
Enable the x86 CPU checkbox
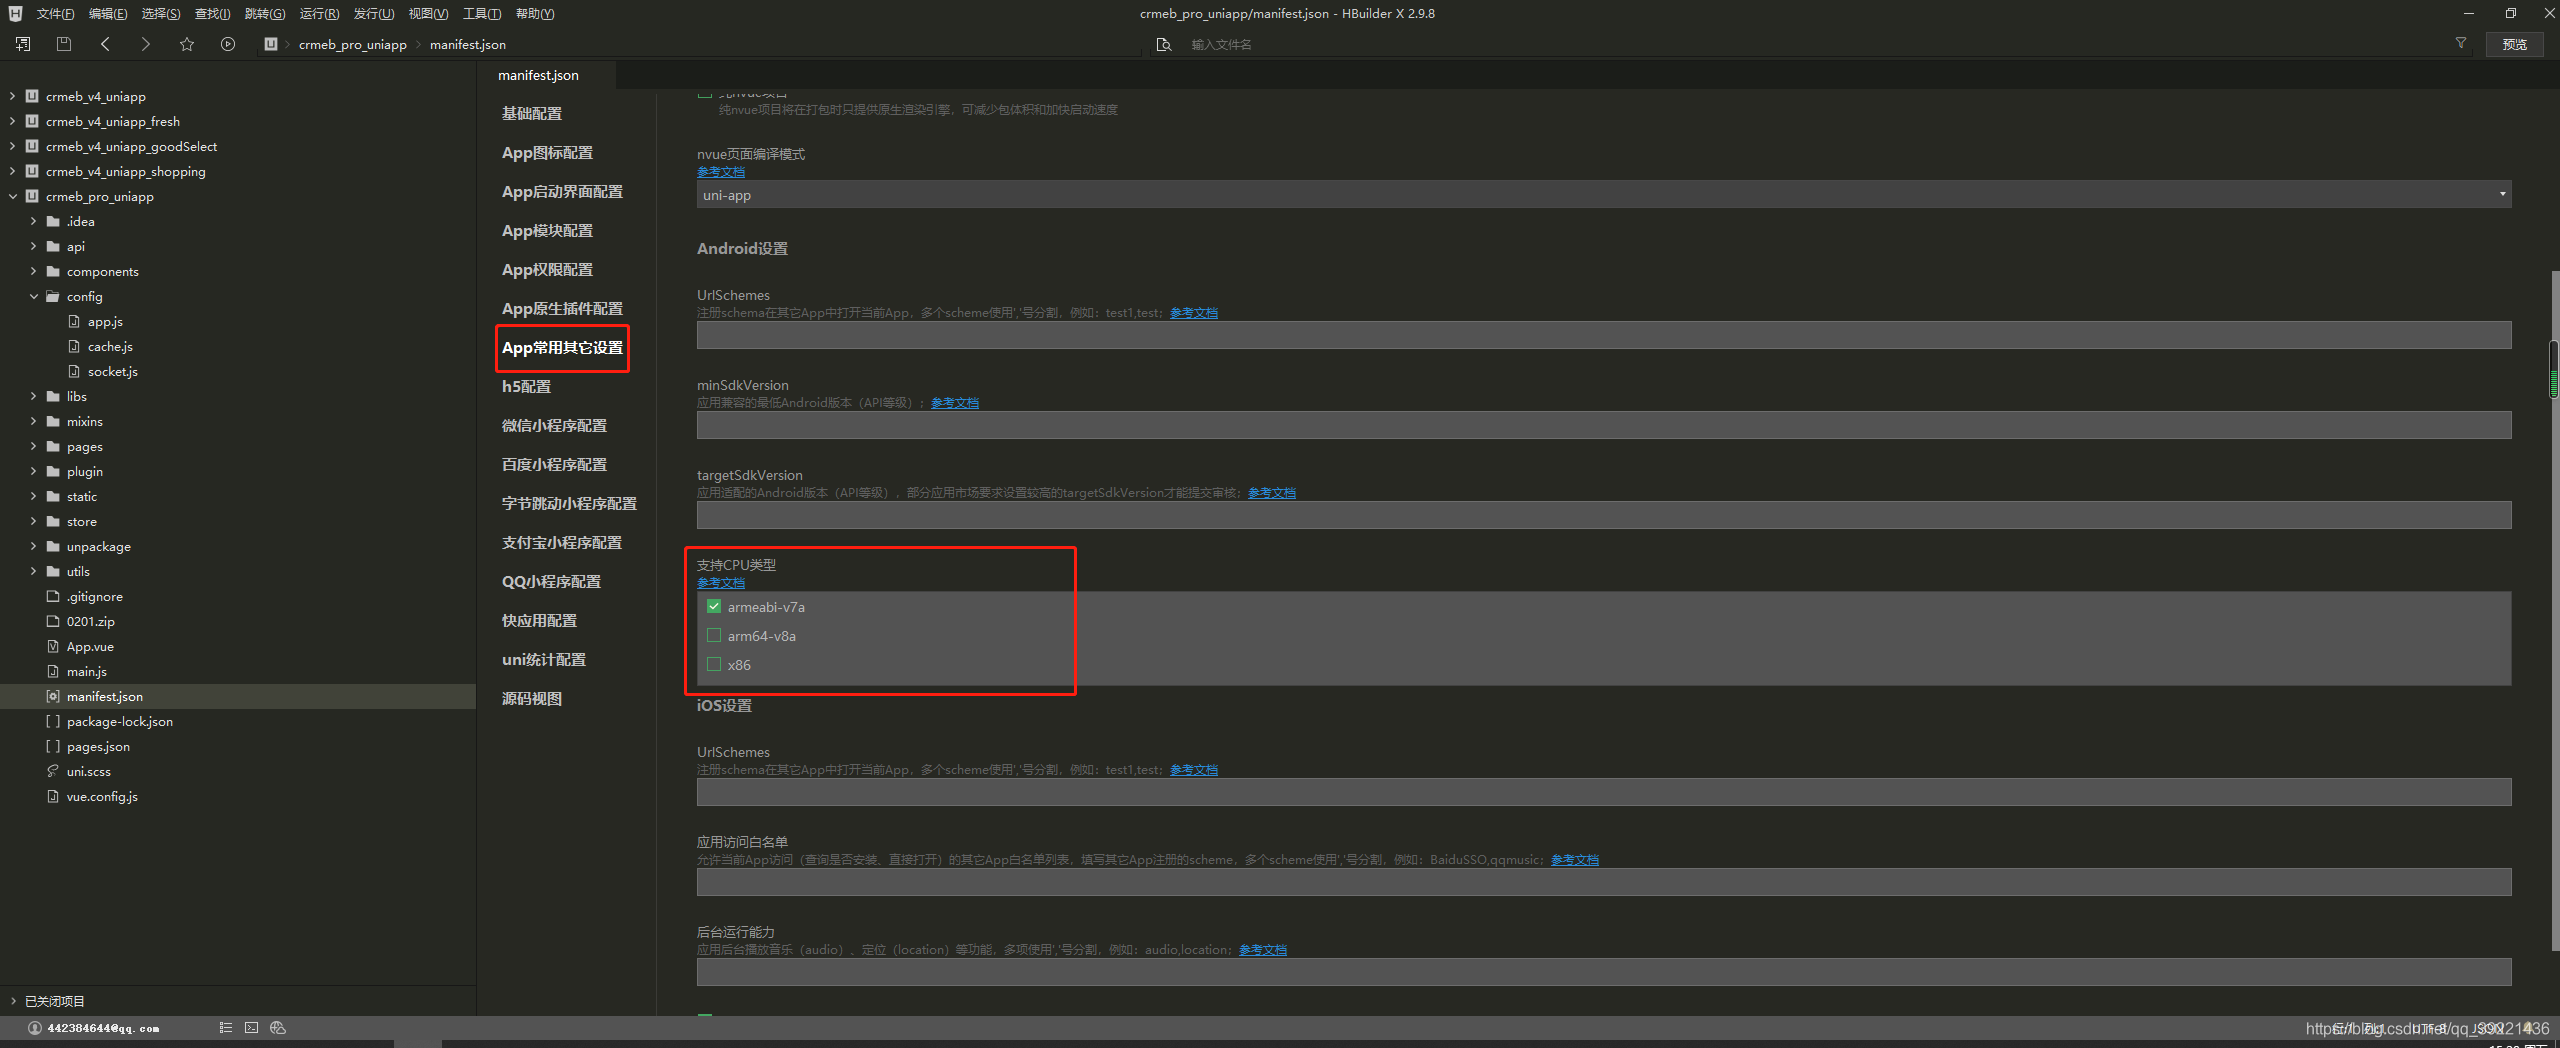[714, 664]
